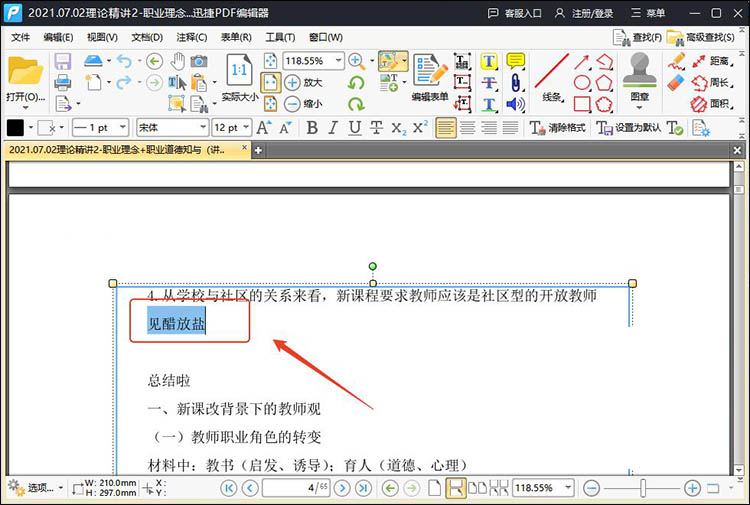Open the 视图(V) menu
Screen dimensions: 750x505
[x=102, y=37]
